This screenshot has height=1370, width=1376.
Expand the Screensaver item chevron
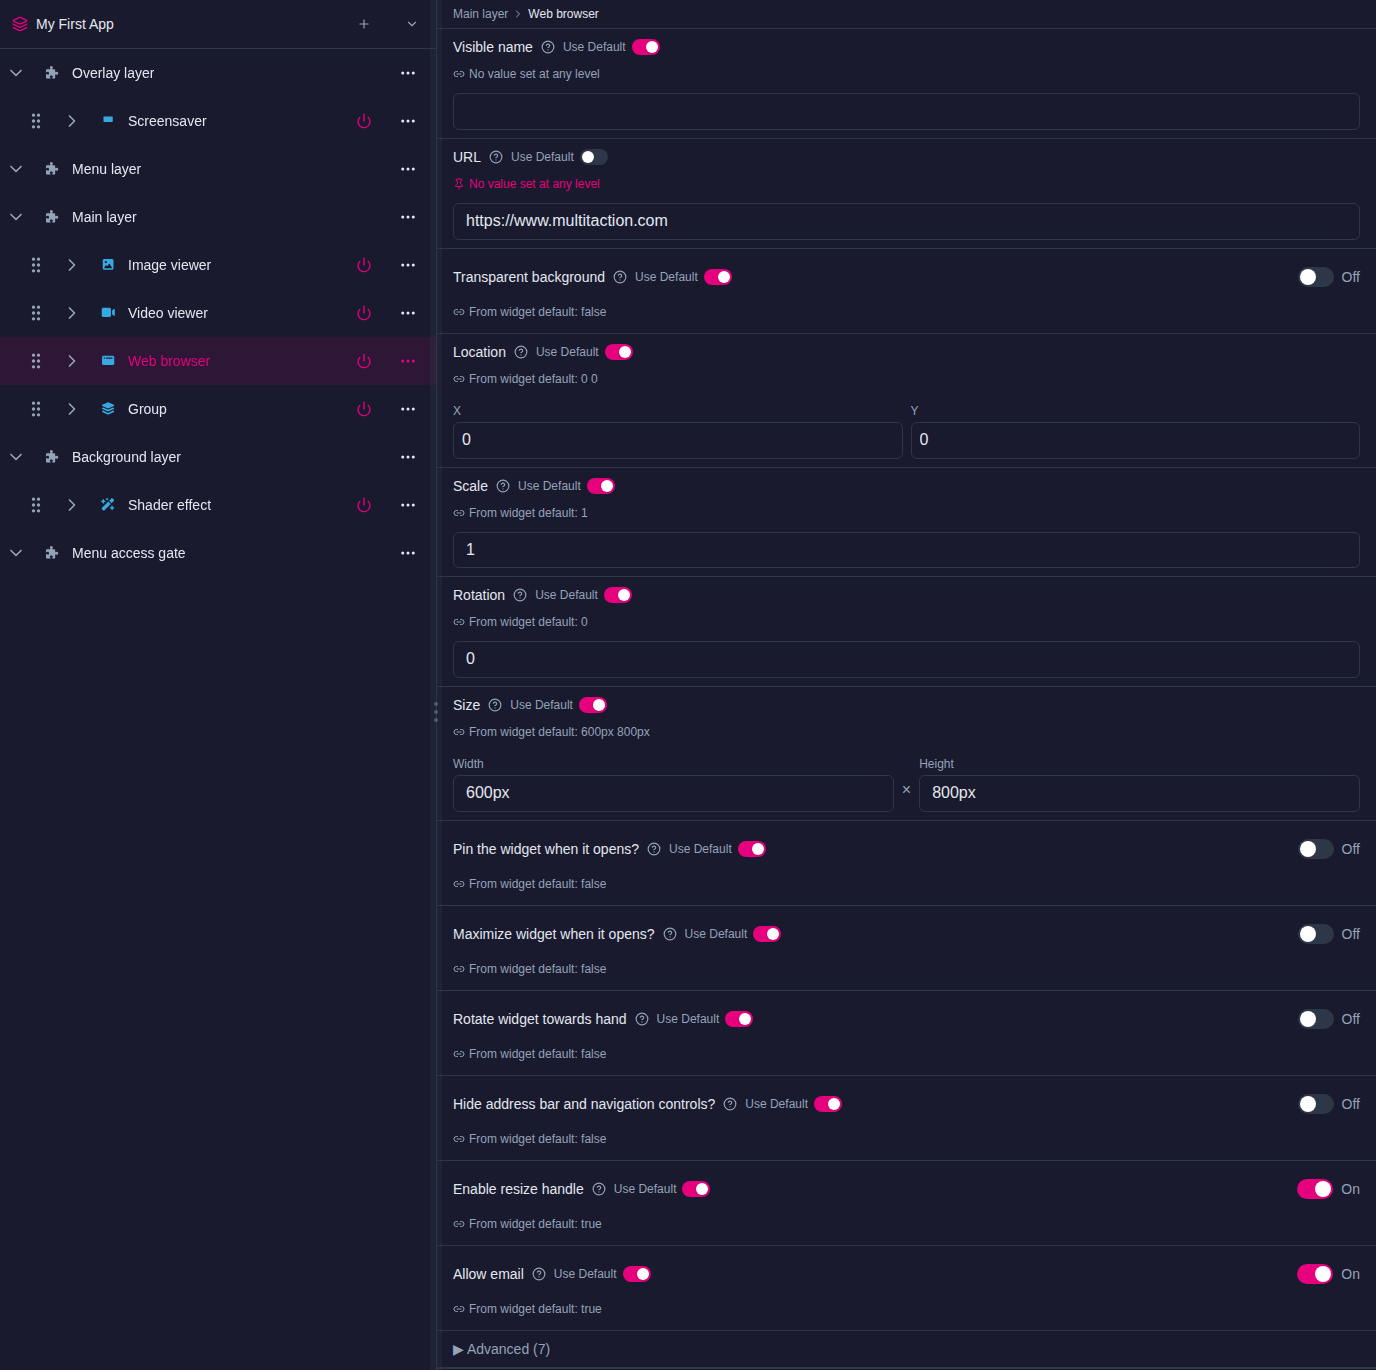(x=72, y=121)
